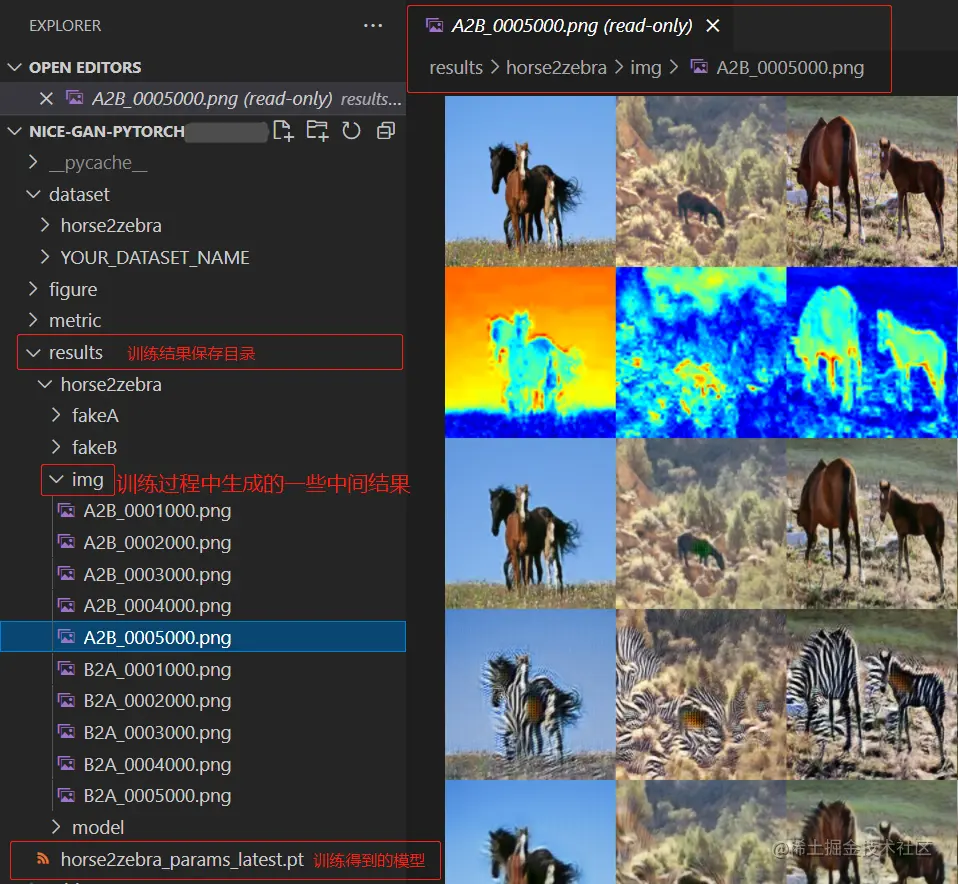This screenshot has width=958, height=884.
Task: Open horse2zebra_params_latest.pt file
Action: click(x=182, y=860)
